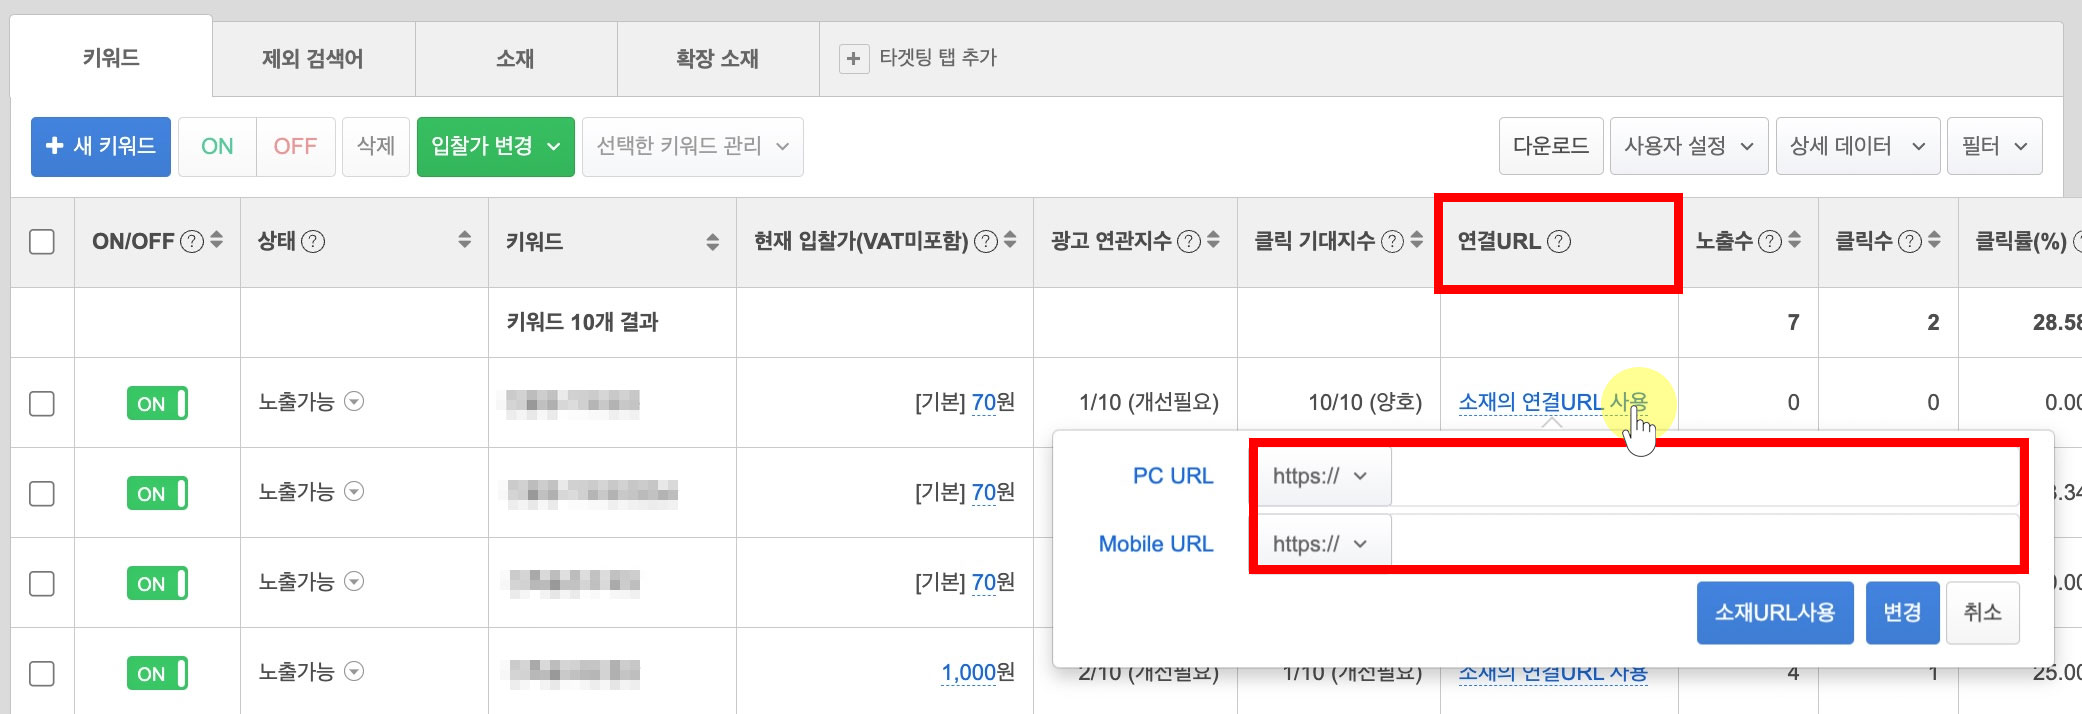Check the first keyword row checkbox
This screenshot has width=2082, height=714.
[42, 404]
